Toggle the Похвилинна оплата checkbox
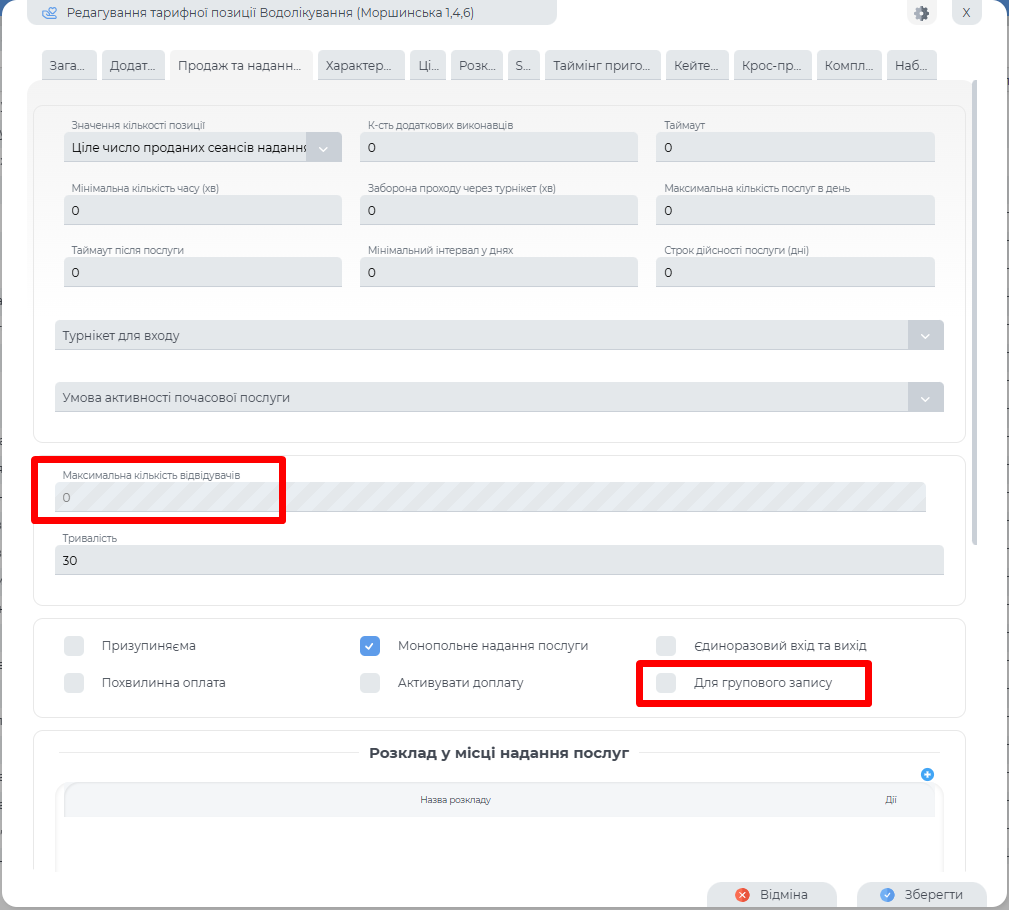The height and width of the screenshot is (910, 1009). point(74,683)
